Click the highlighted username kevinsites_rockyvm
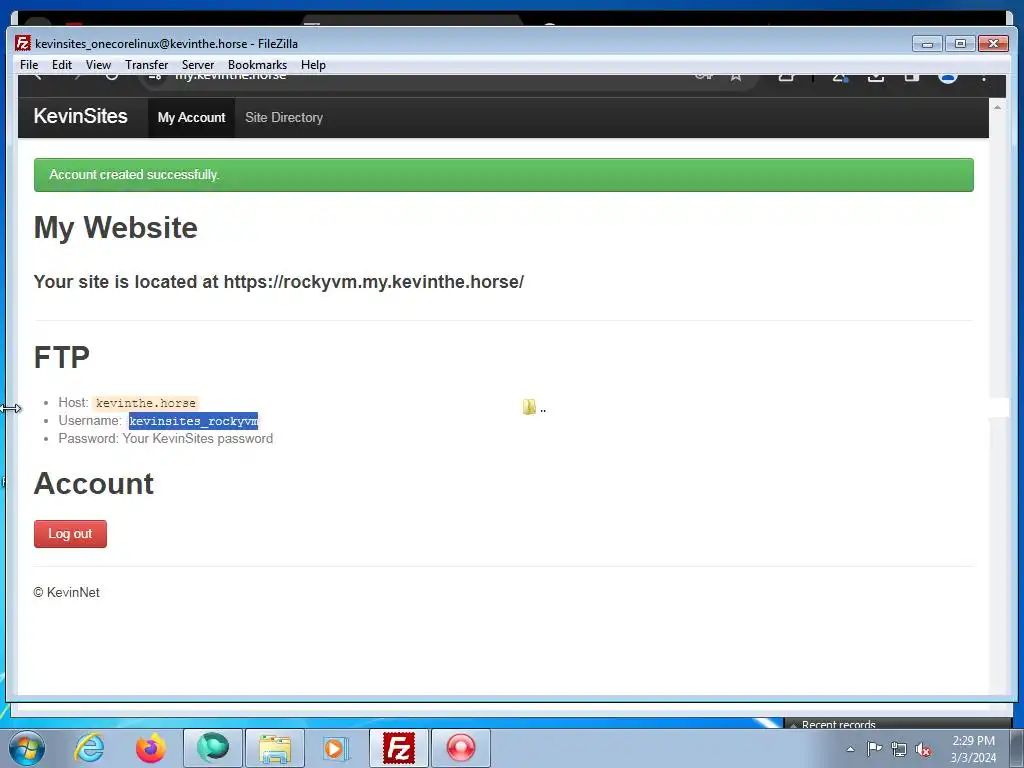Viewport: 1024px width, 768px height. [x=193, y=421]
